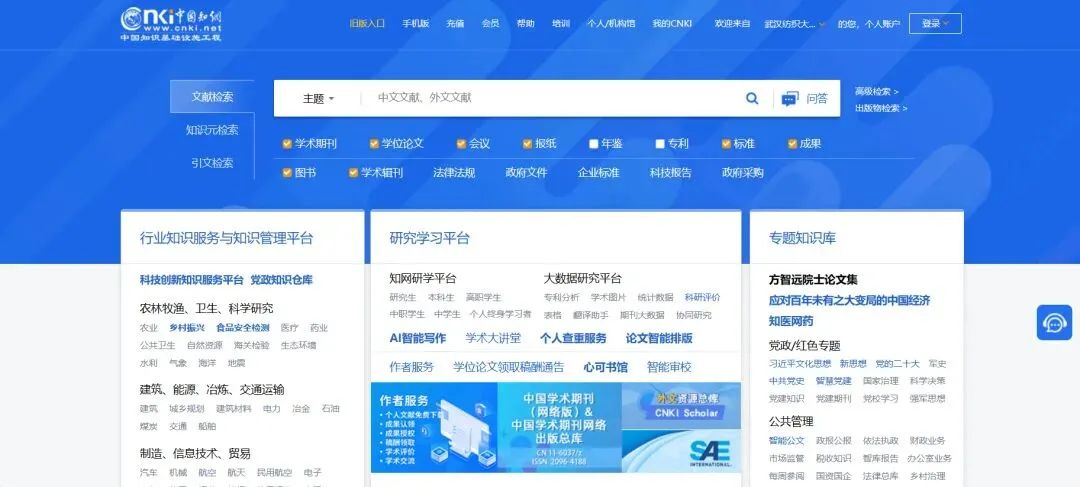Click the SAE International banner
The height and width of the screenshot is (487, 1080).
coord(681,452)
